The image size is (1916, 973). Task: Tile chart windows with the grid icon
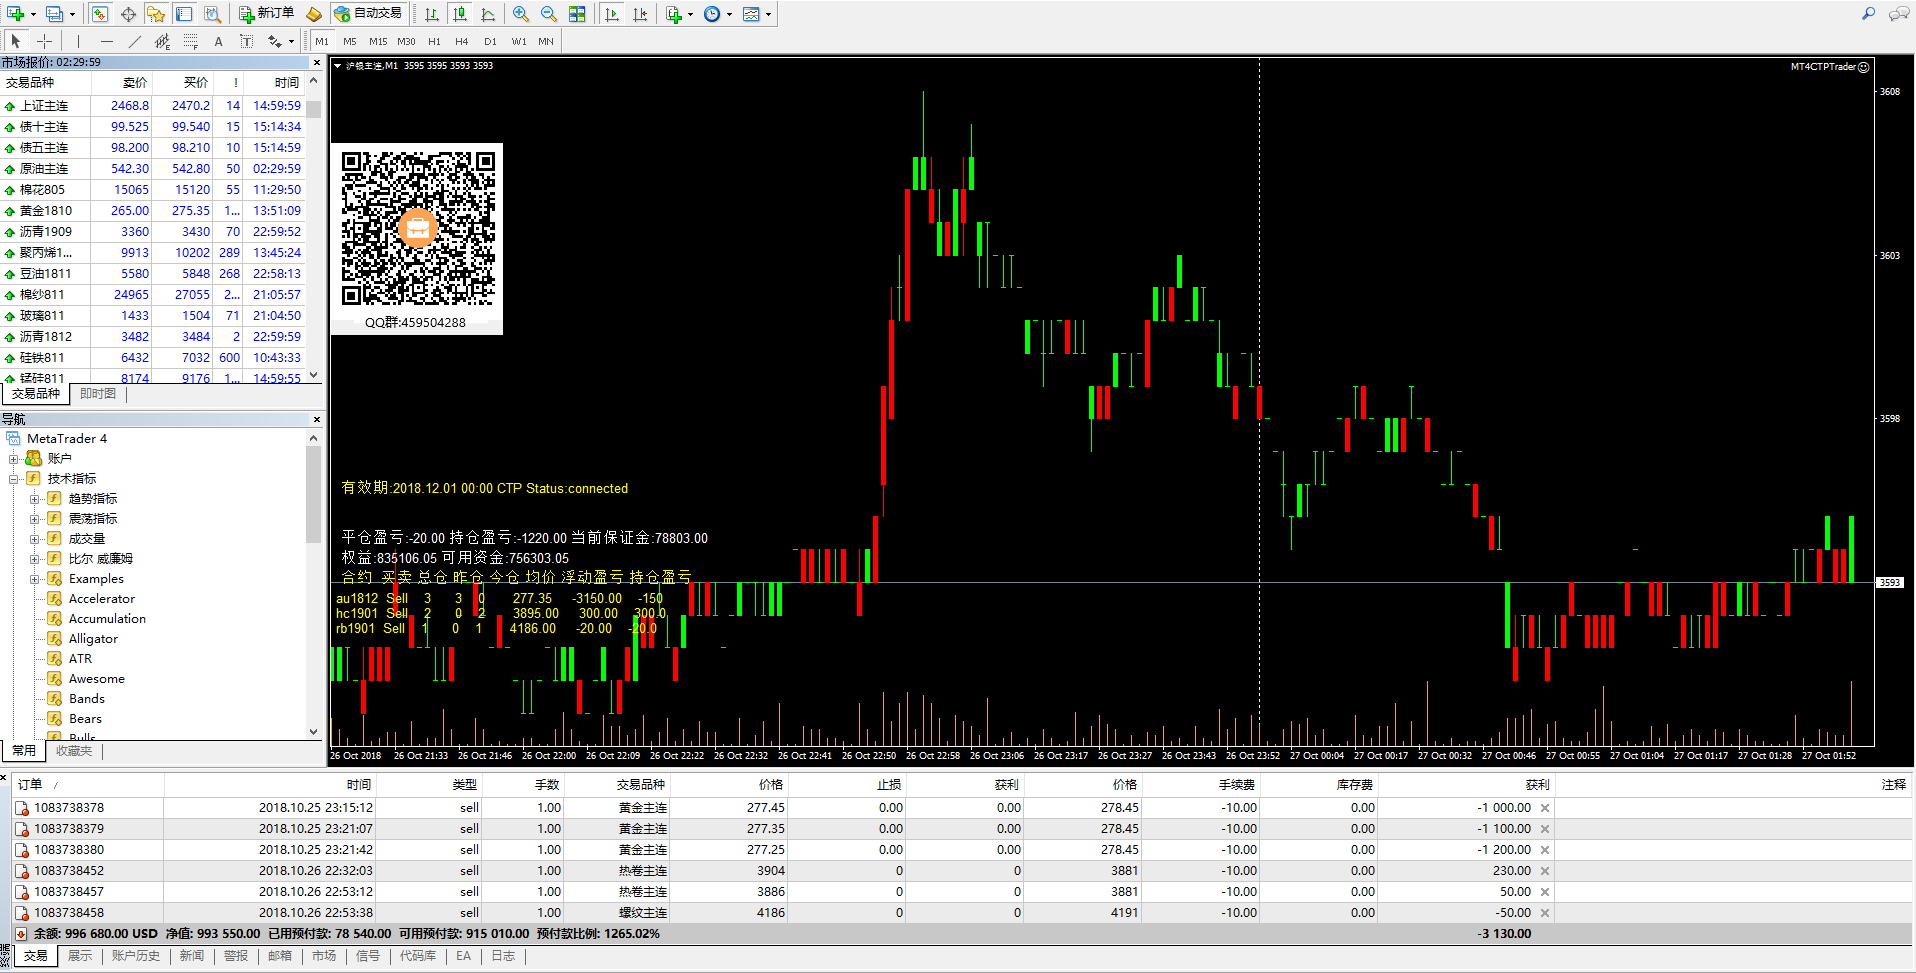pyautogui.click(x=577, y=14)
